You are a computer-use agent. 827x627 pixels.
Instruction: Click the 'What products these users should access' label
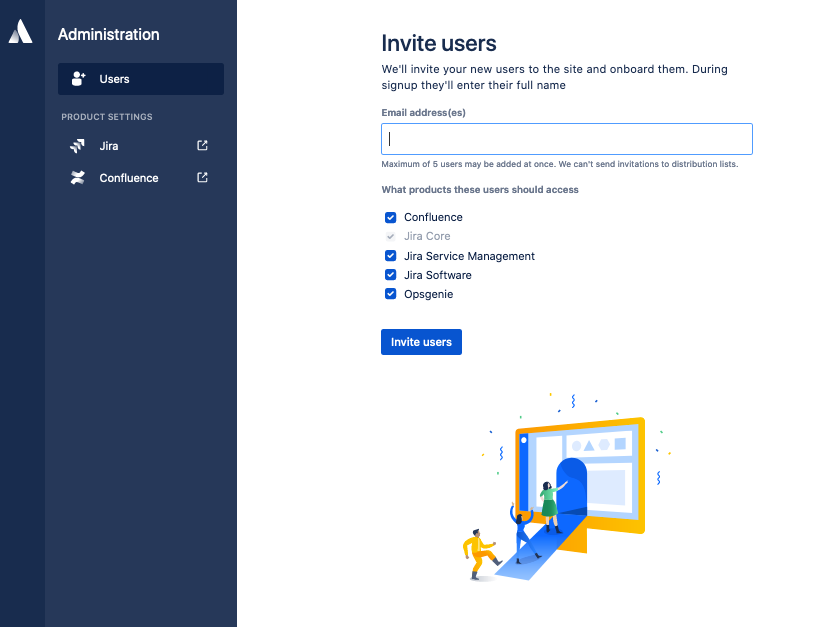tap(480, 189)
